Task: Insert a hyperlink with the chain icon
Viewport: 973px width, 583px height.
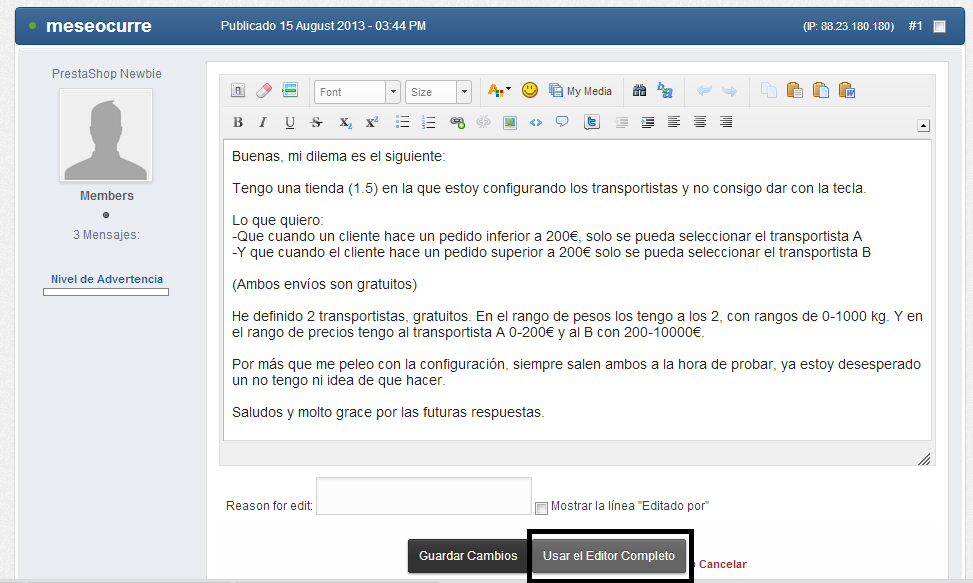Action: 457,122
